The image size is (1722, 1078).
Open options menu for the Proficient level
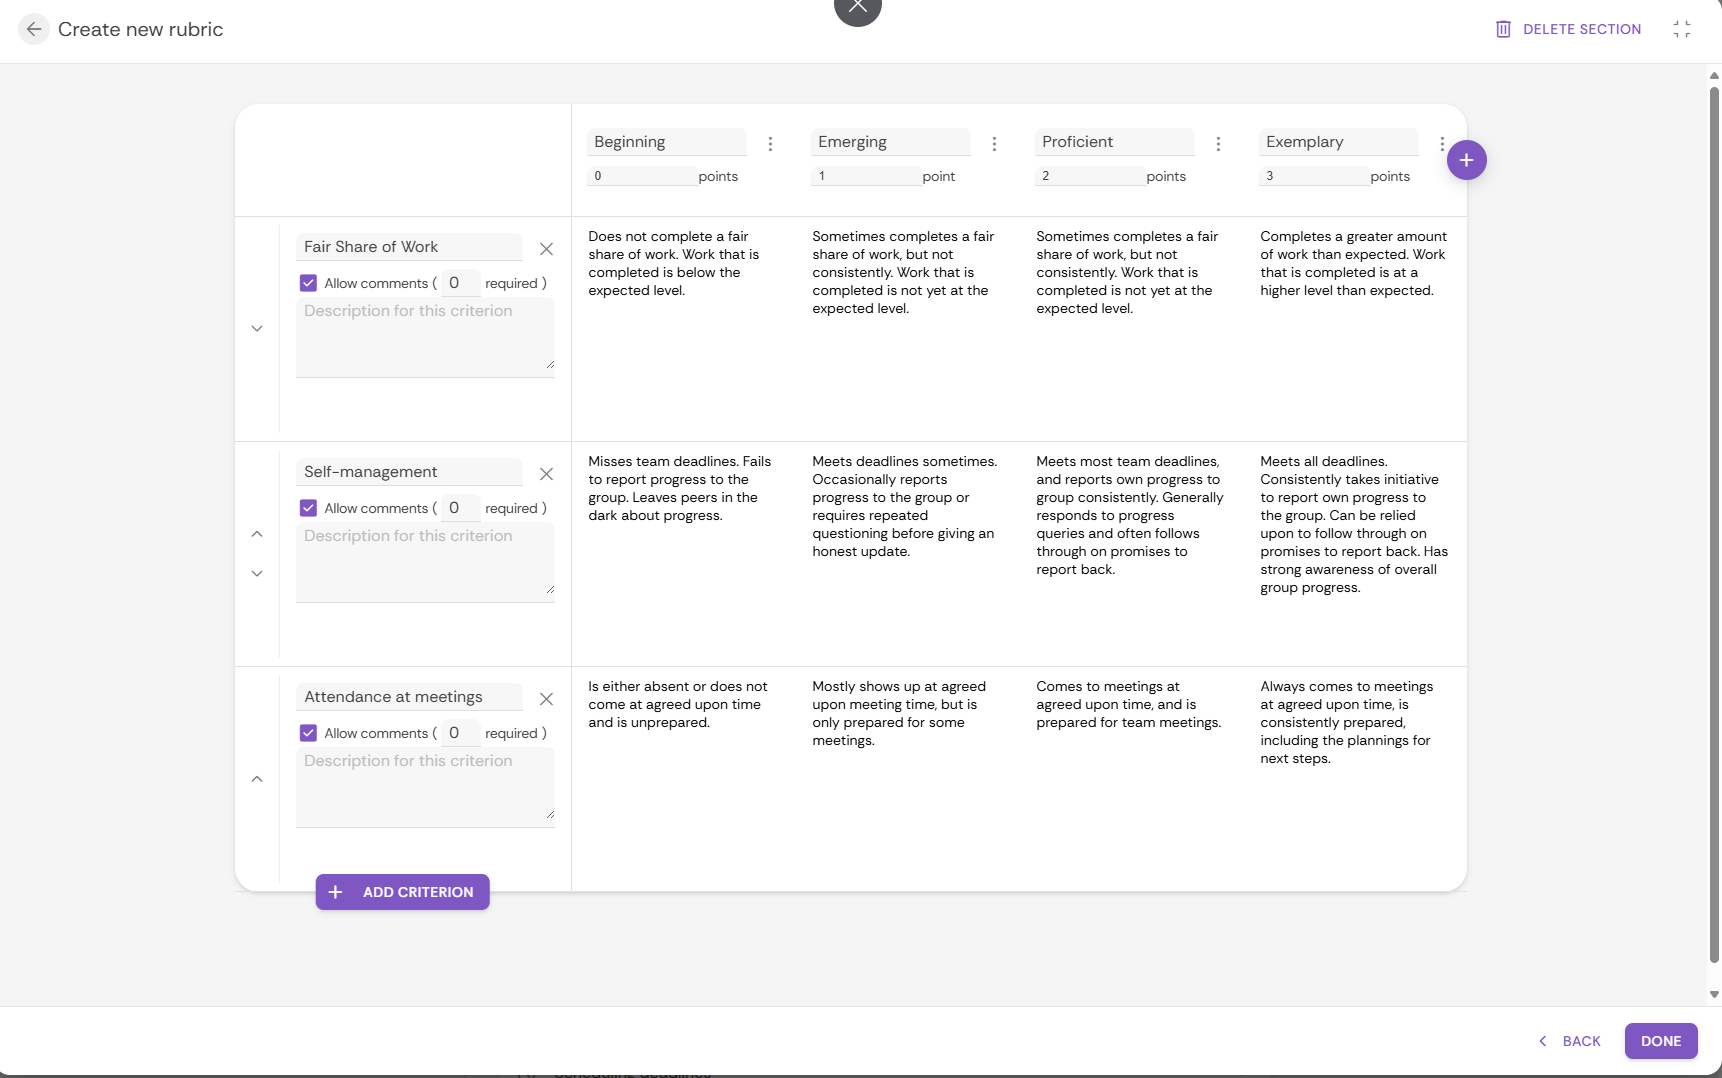1218,144
